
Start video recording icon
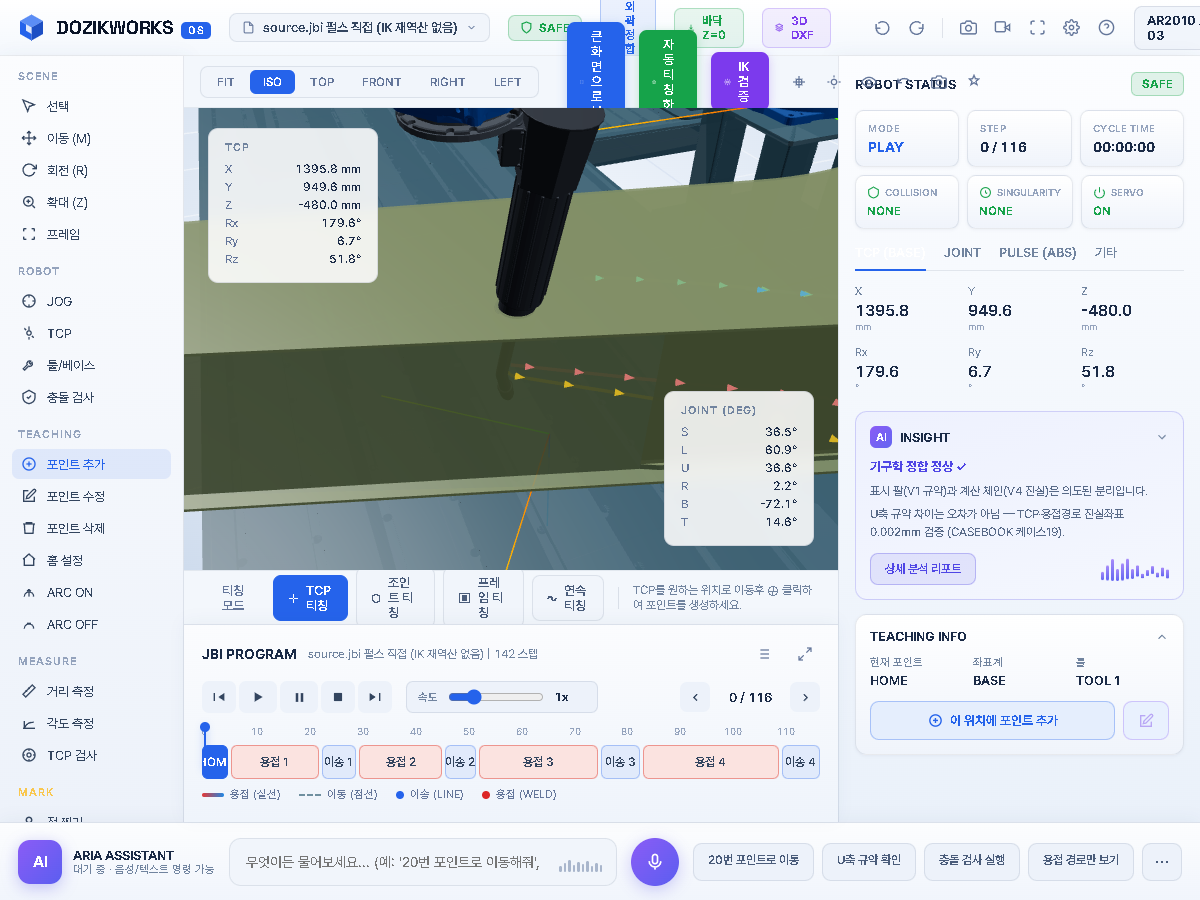1002,28
